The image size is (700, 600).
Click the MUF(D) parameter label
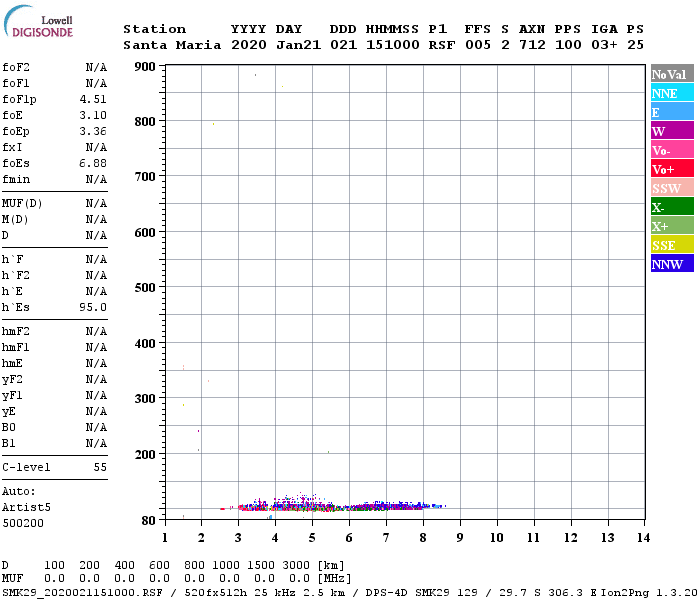[22, 204]
